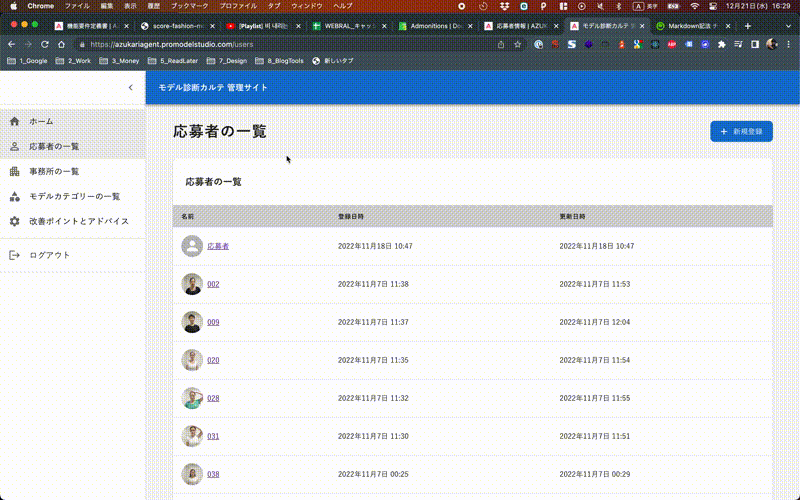The height and width of the screenshot is (500, 800).
Task: Click the 新規登録 button
Action: click(741, 132)
